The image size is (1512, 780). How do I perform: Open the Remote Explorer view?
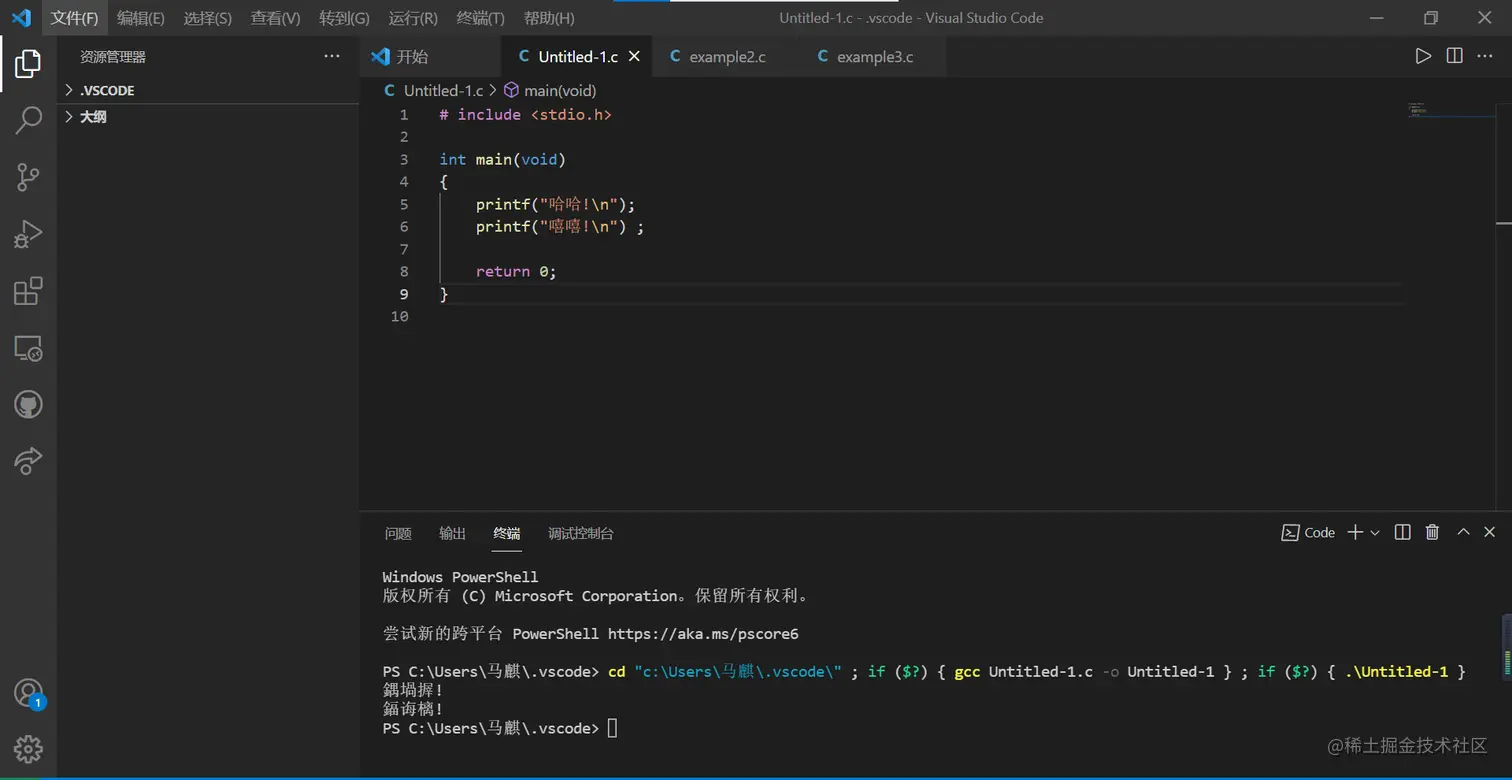click(27, 348)
